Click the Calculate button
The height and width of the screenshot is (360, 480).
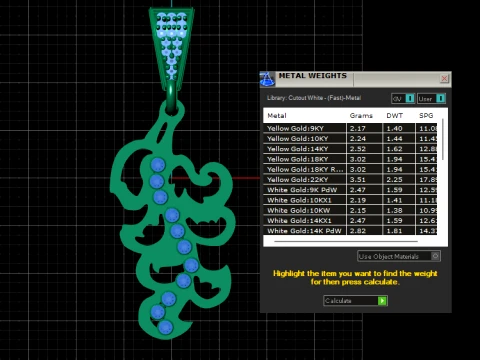pyautogui.click(x=355, y=301)
